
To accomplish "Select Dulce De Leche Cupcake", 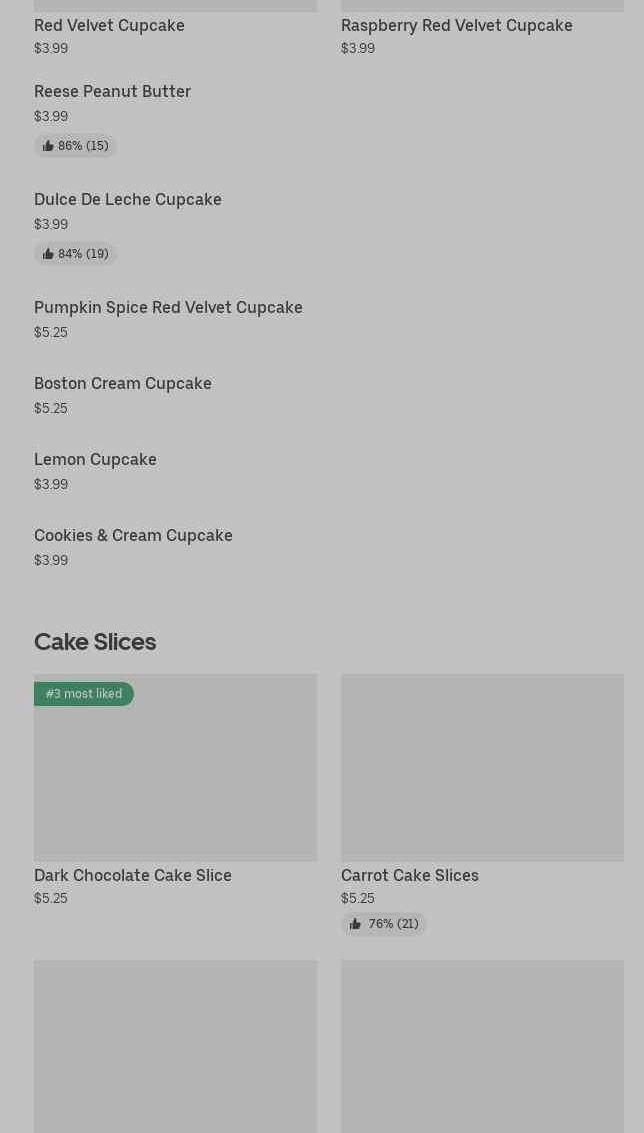I will point(128,199).
